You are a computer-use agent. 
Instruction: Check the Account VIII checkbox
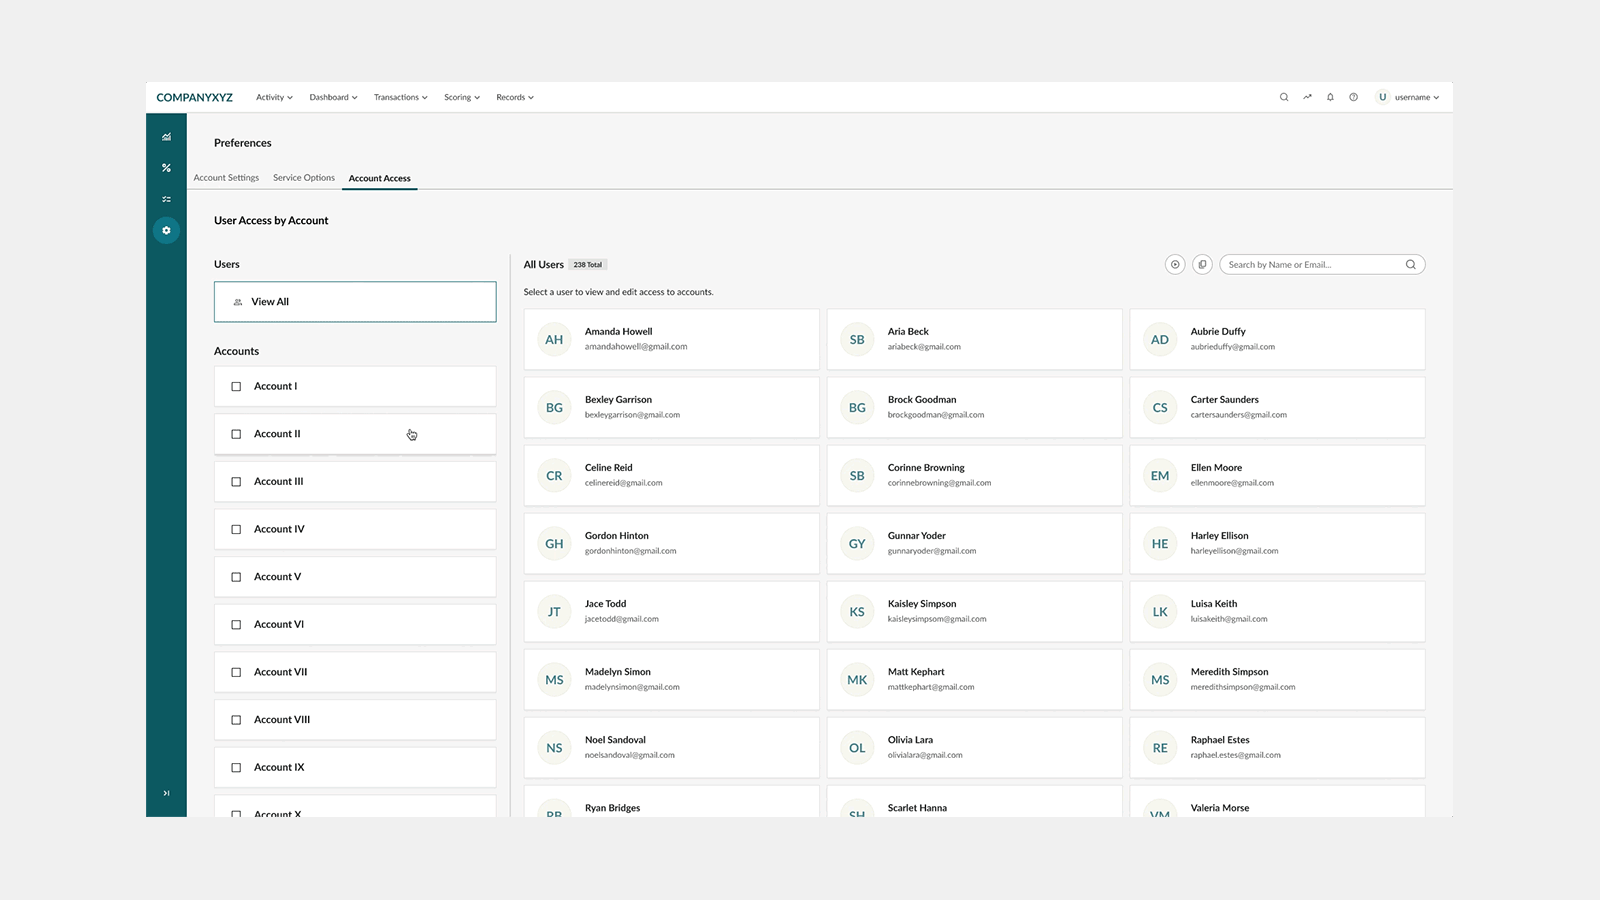tap(236, 720)
